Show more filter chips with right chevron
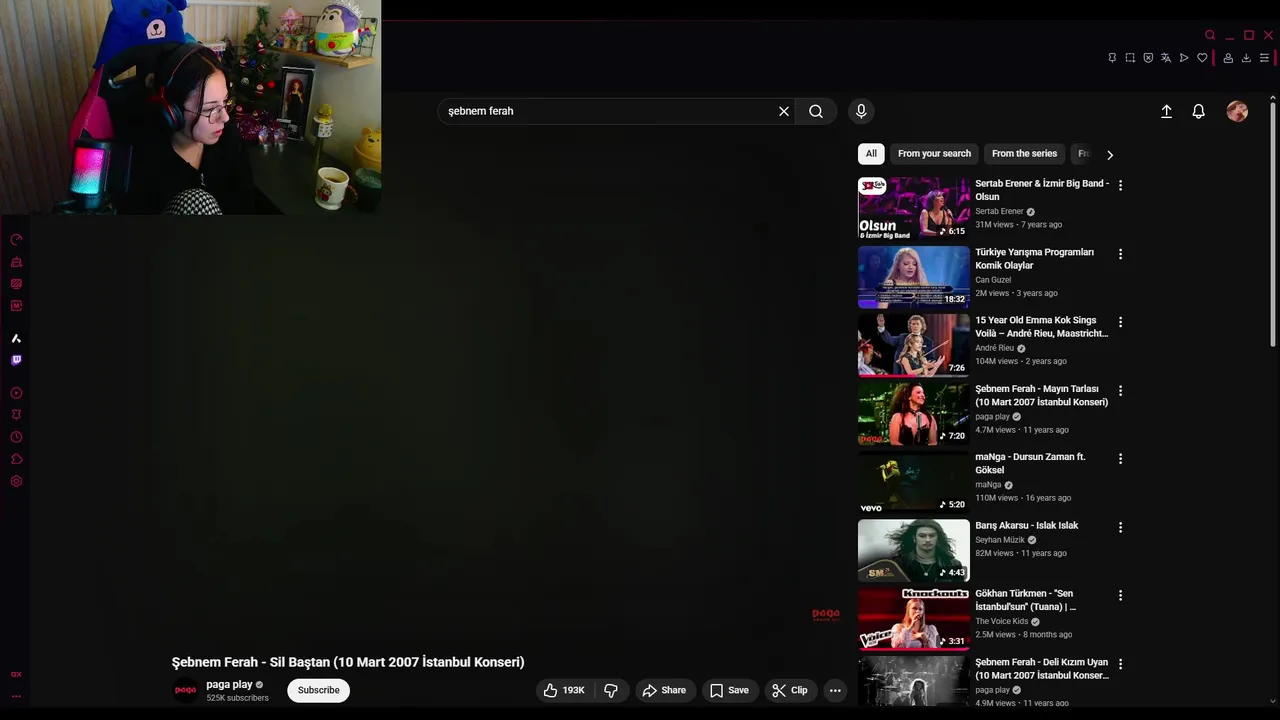This screenshot has width=1280, height=720. [1109, 155]
